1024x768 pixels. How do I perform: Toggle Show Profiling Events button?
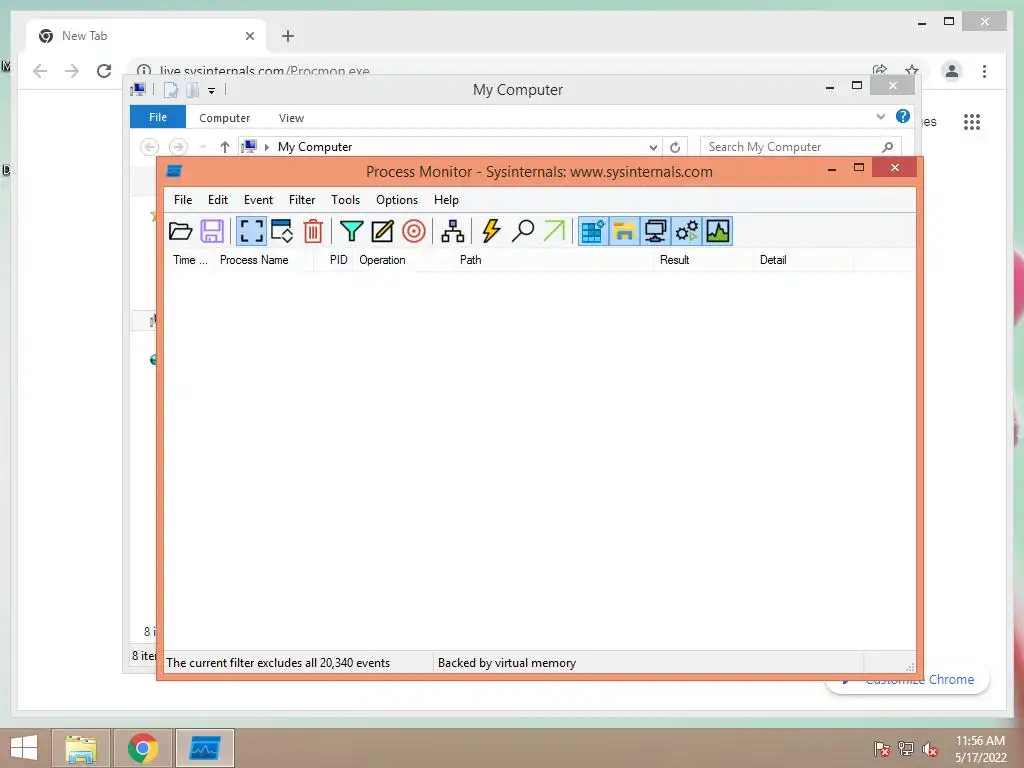(718, 231)
